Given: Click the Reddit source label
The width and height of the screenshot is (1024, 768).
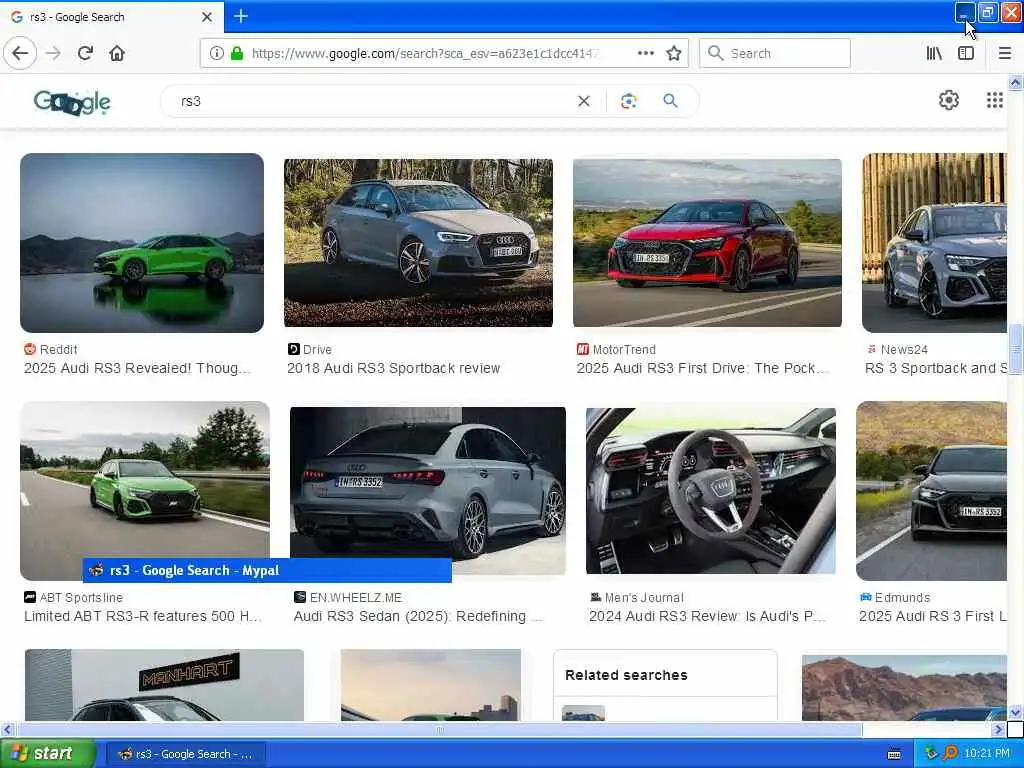Looking at the screenshot, I should tap(58, 349).
